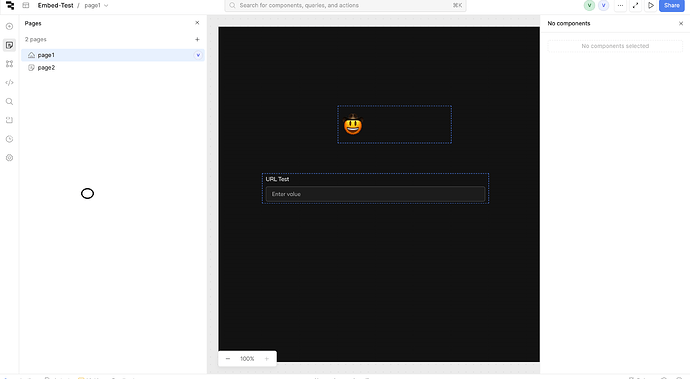Screen dimensions: 690x379
Task: Zoom out with the minus button
Action: coord(228,359)
